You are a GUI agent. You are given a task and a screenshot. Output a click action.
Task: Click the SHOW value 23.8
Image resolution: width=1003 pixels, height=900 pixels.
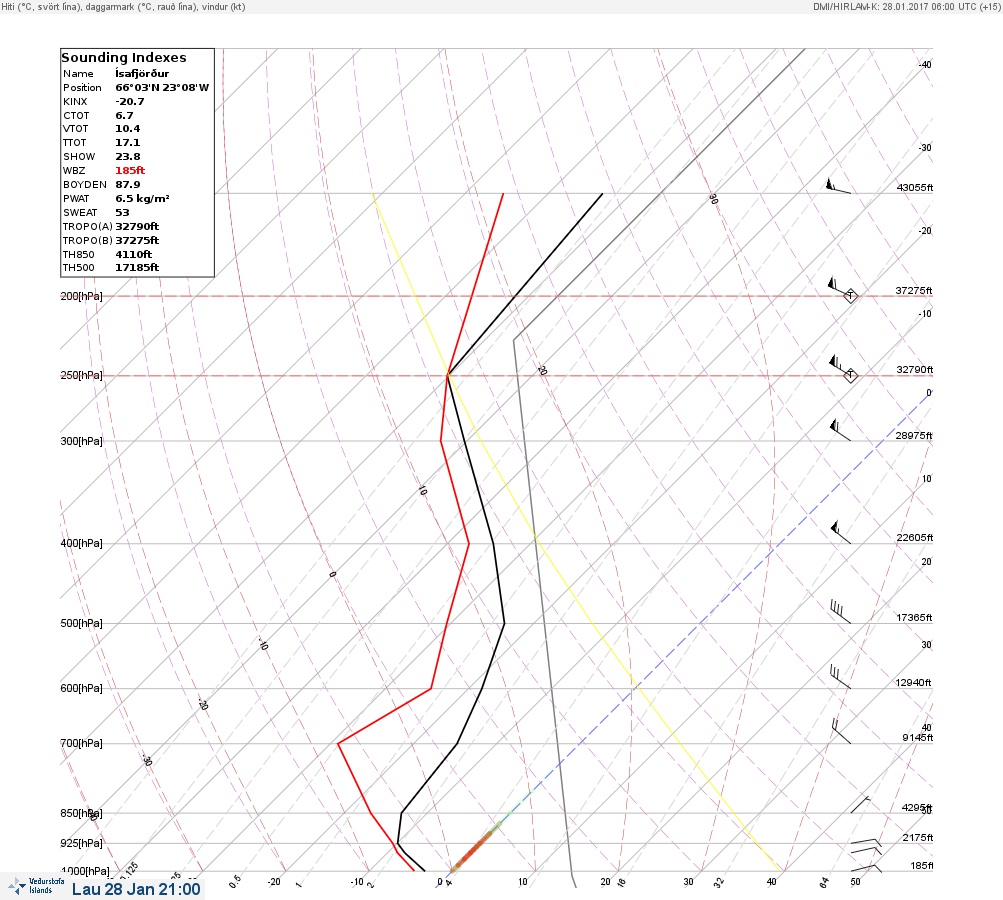127,157
